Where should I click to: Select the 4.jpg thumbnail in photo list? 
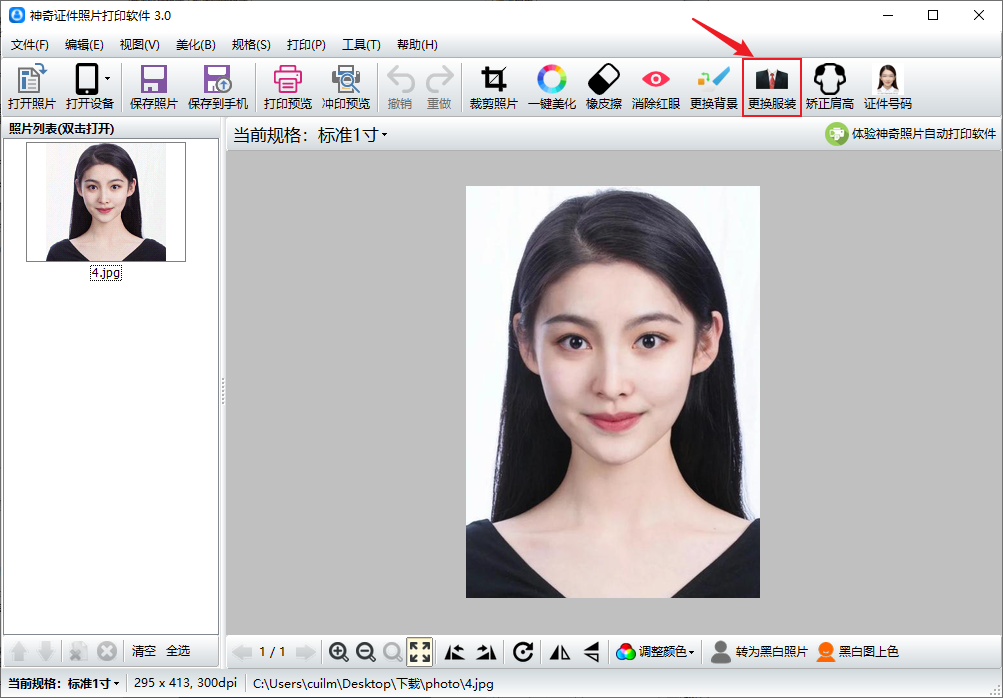pyautogui.click(x=106, y=202)
